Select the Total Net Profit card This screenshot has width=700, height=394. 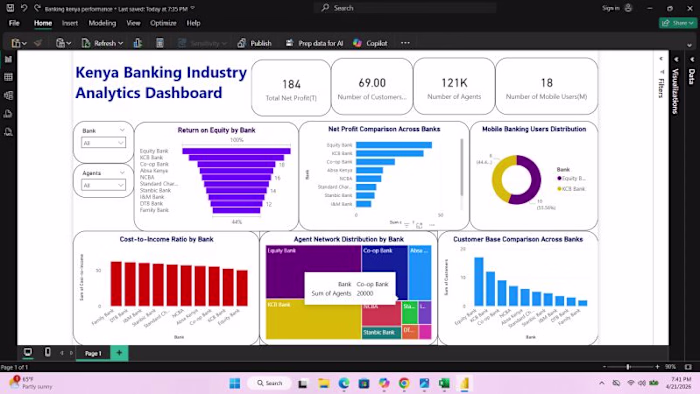291,88
